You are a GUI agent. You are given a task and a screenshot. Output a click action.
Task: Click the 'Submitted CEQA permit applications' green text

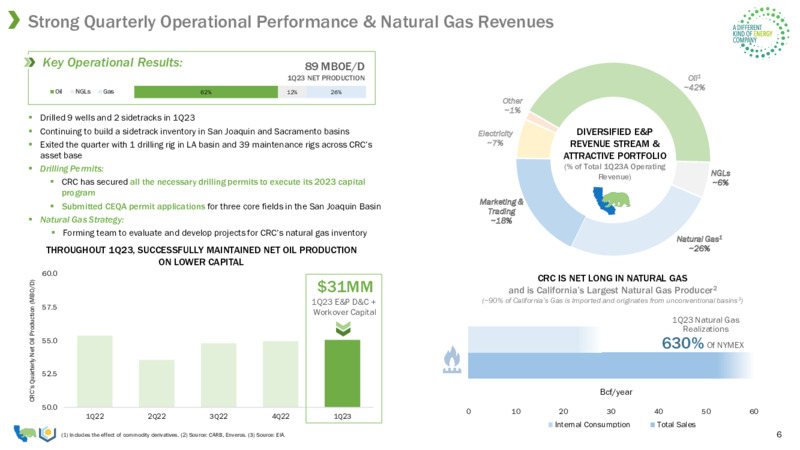click(x=133, y=207)
